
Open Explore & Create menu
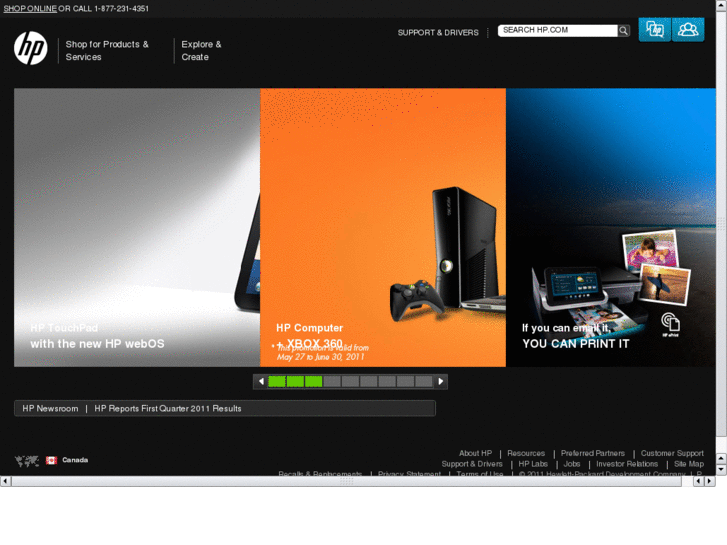click(x=201, y=51)
